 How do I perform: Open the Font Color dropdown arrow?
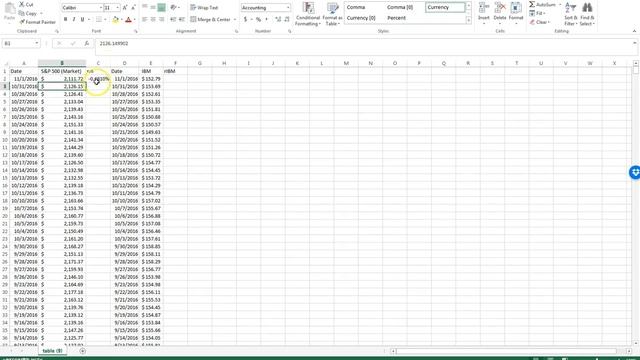134,19
